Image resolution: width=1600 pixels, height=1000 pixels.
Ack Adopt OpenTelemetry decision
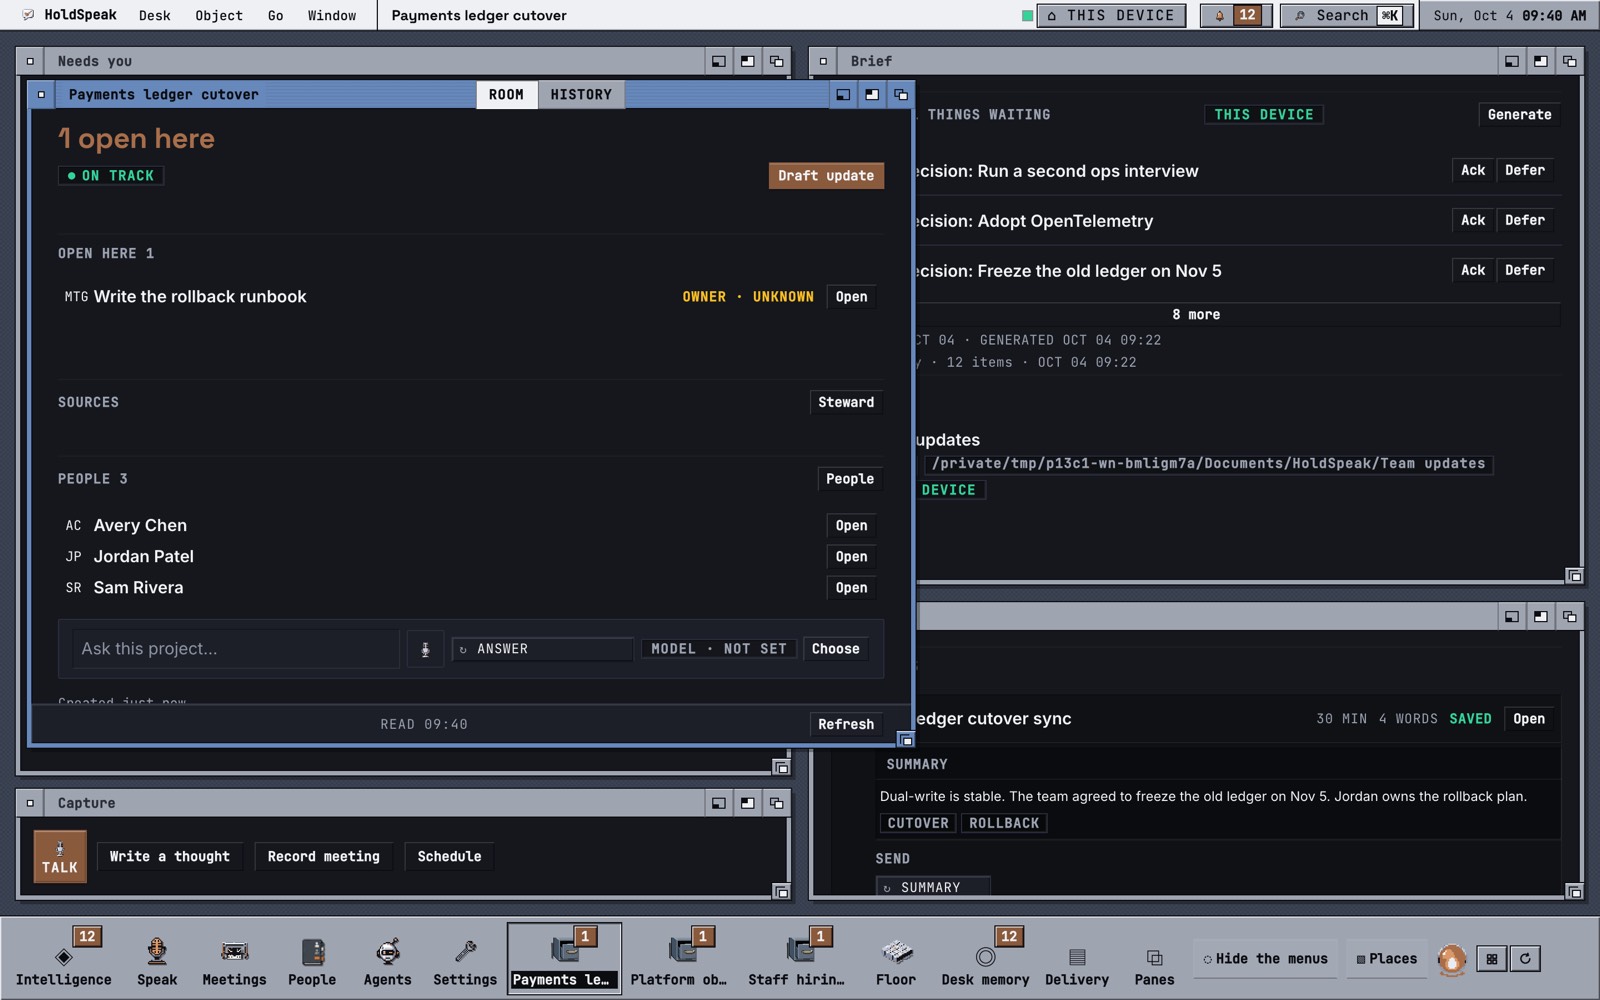pos(1473,220)
